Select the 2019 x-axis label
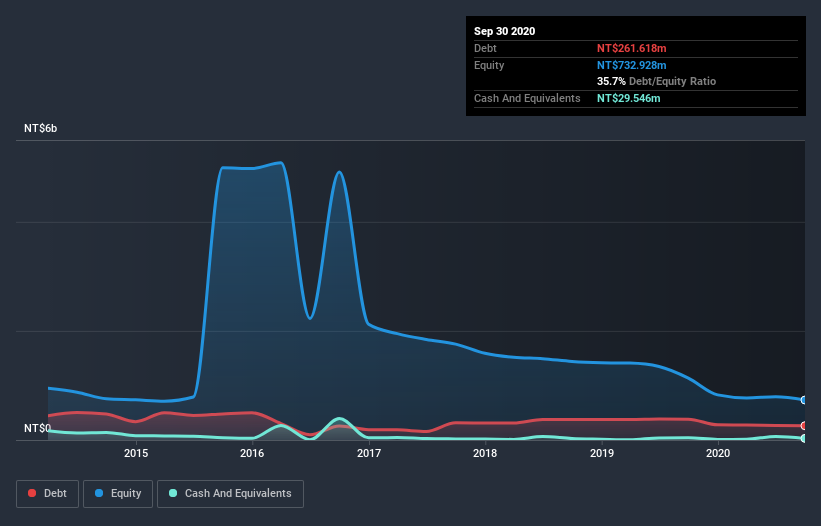This screenshot has width=821, height=526. [x=602, y=453]
